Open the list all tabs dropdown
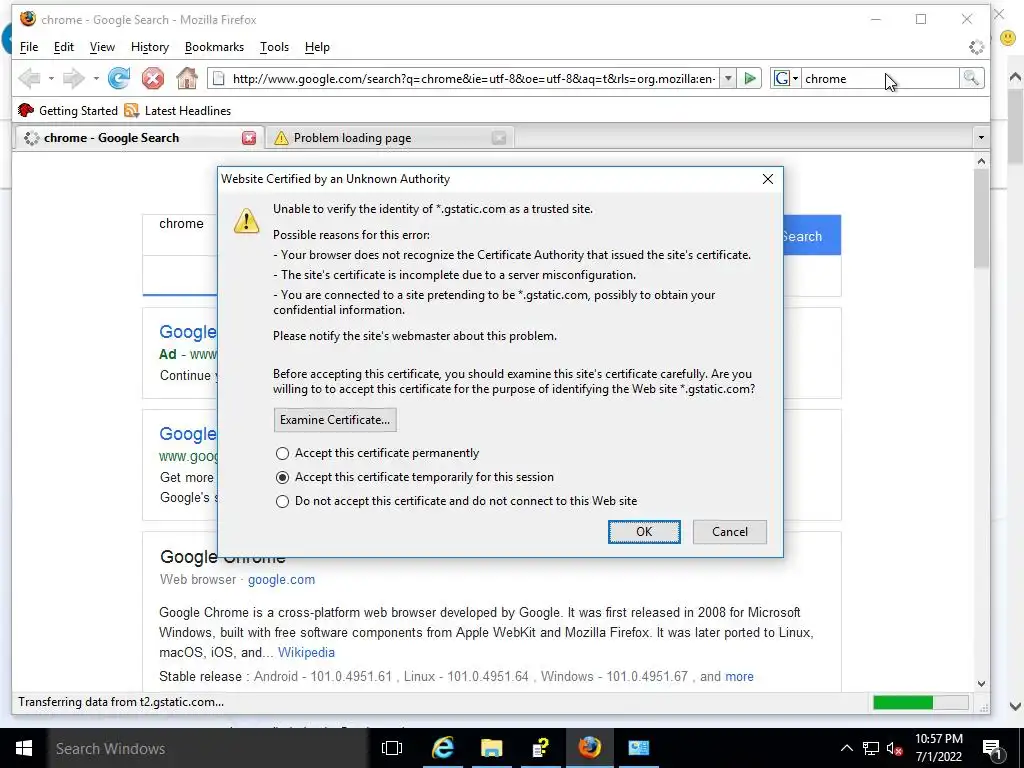1024x768 pixels. coord(980,138)
